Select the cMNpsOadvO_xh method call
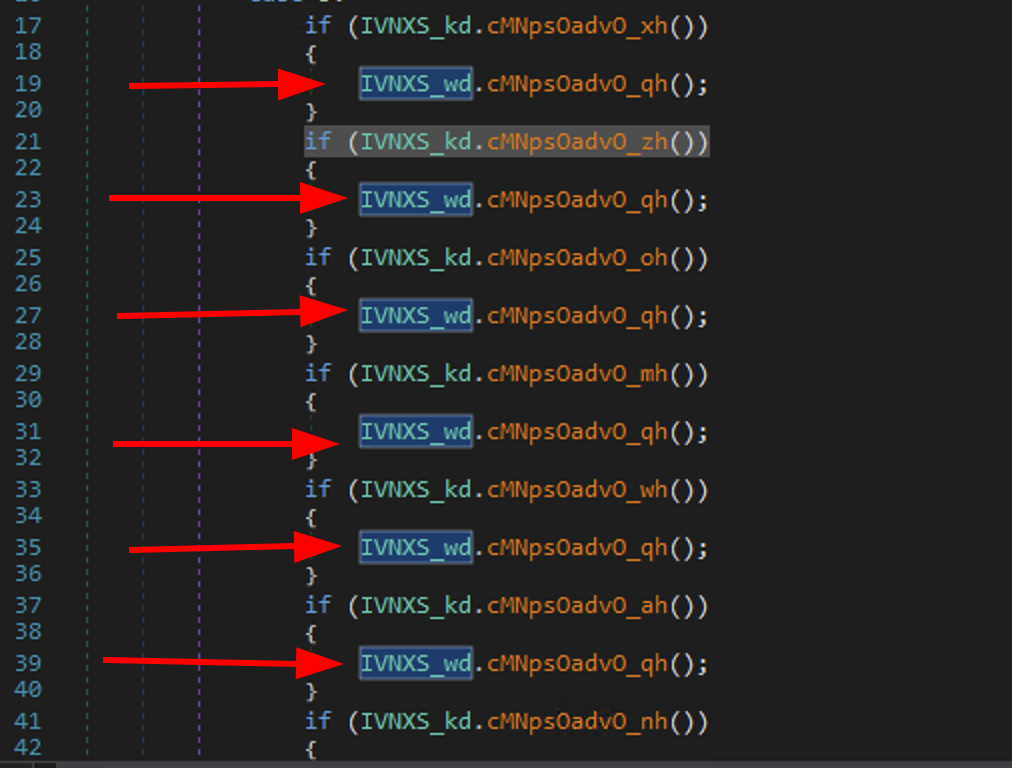The image size is (1012, 768). pos(577,26)
